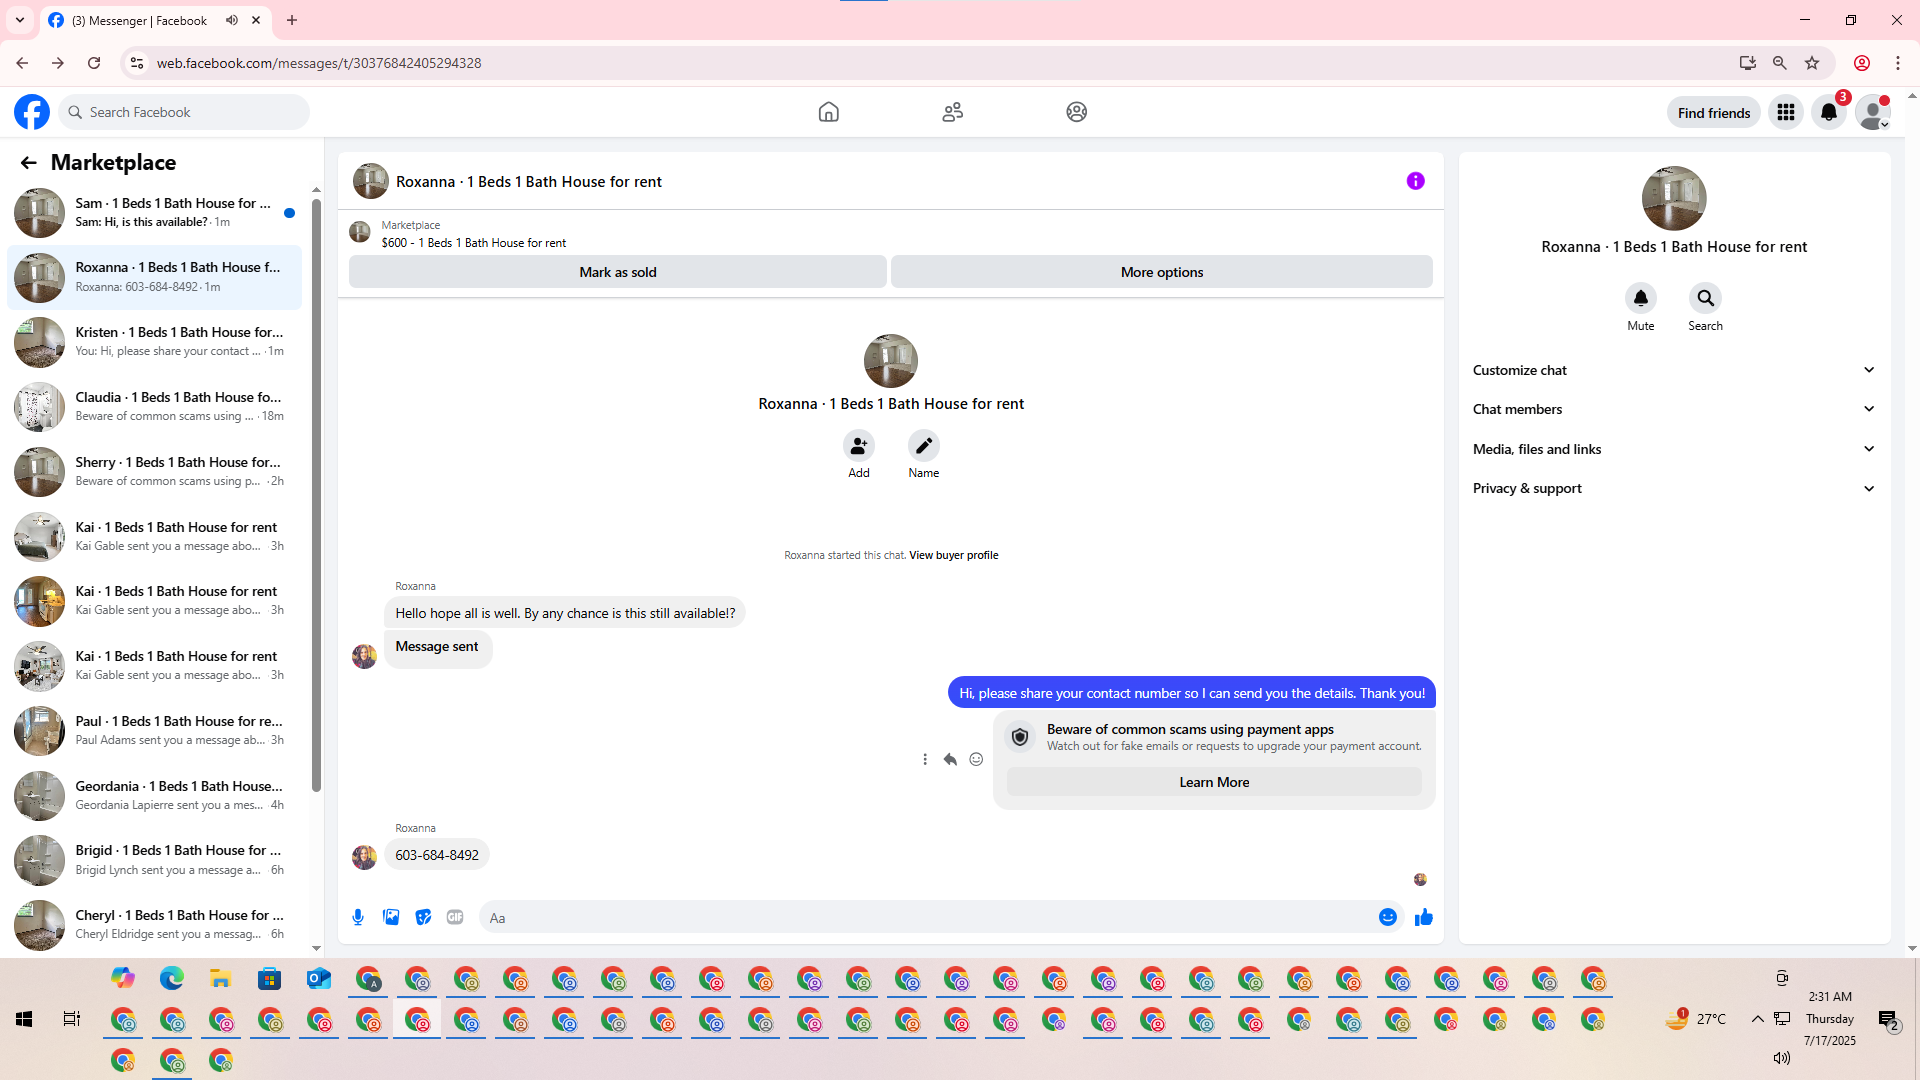
Task: Open Sam's 1 Beds 1 Bath conversation
Action: click(155, 212)
